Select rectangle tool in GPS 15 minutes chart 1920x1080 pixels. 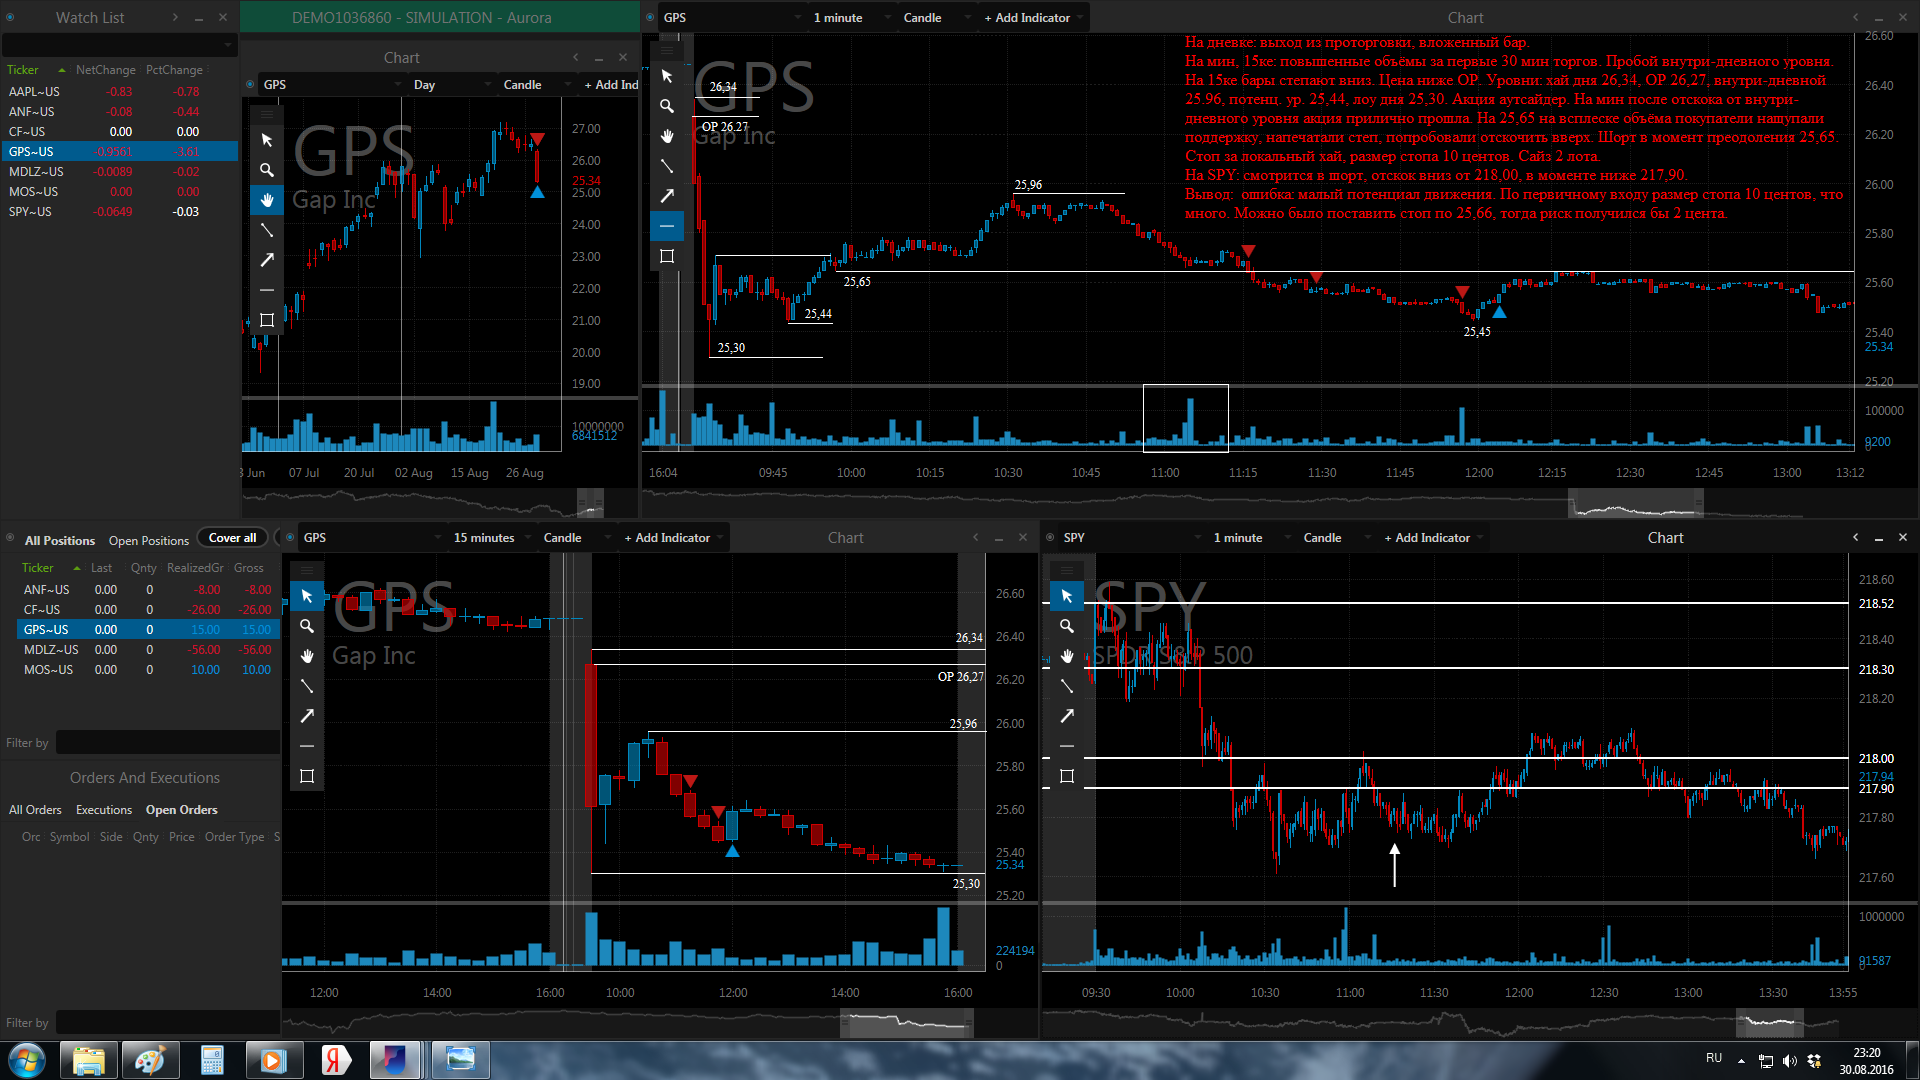[307, 776]
